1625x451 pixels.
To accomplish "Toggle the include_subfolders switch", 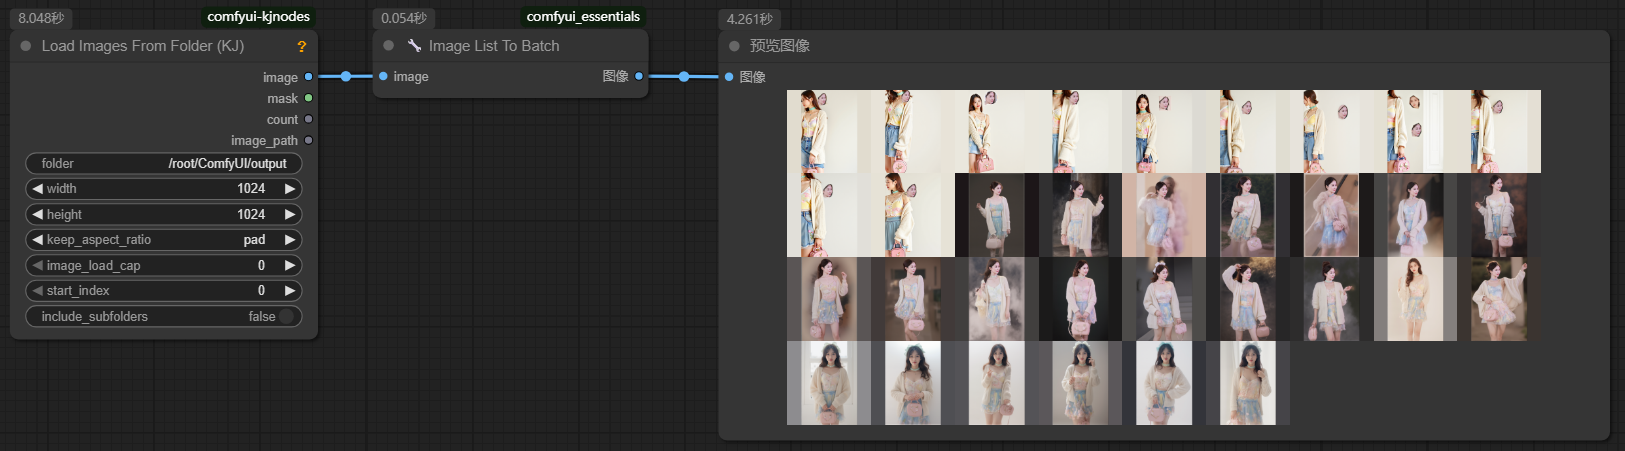I will [x=286, y=316].
